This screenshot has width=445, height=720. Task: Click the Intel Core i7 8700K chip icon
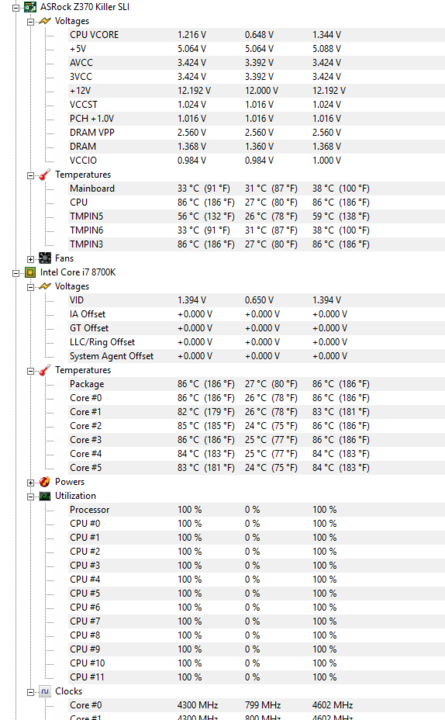[30, 273]
